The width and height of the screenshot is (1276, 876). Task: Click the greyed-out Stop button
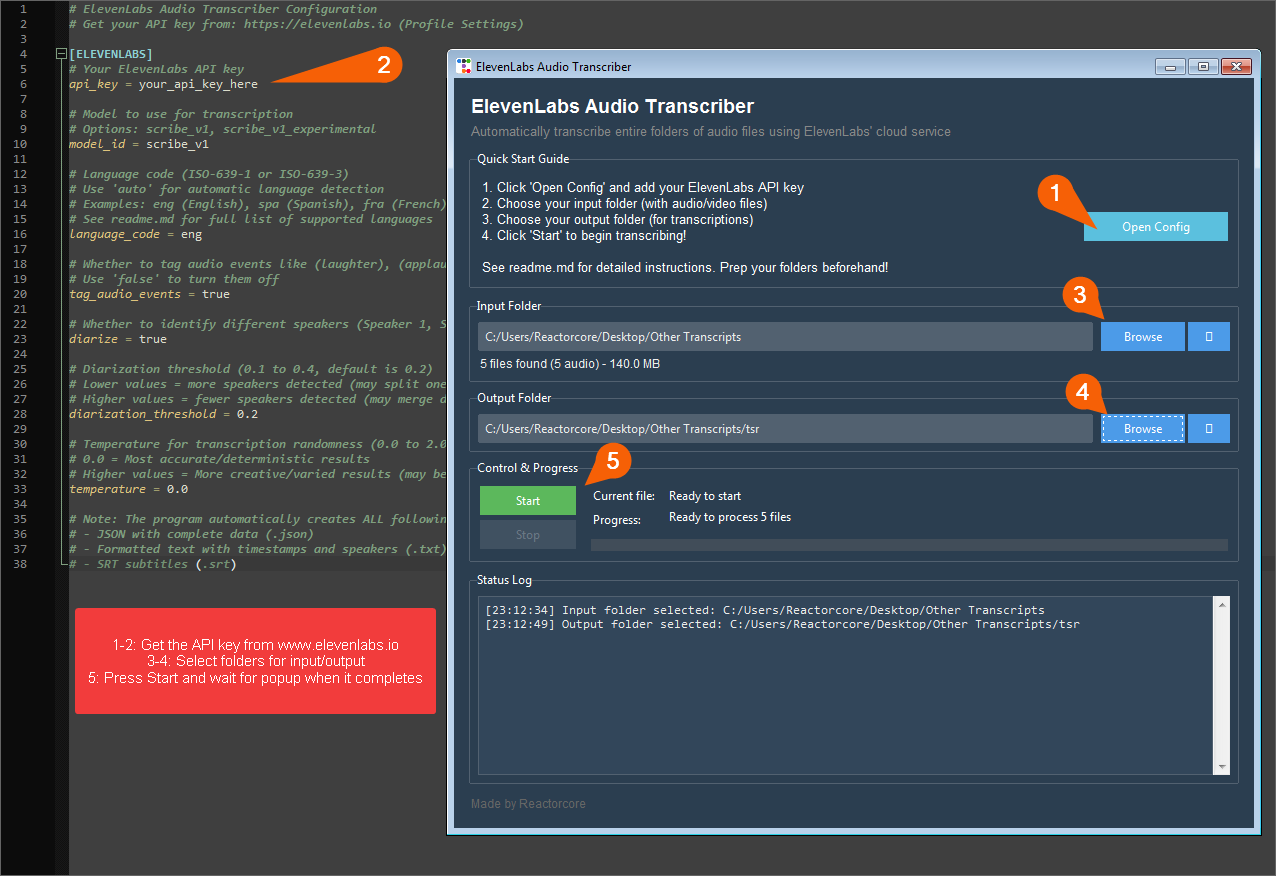point(528,535)
